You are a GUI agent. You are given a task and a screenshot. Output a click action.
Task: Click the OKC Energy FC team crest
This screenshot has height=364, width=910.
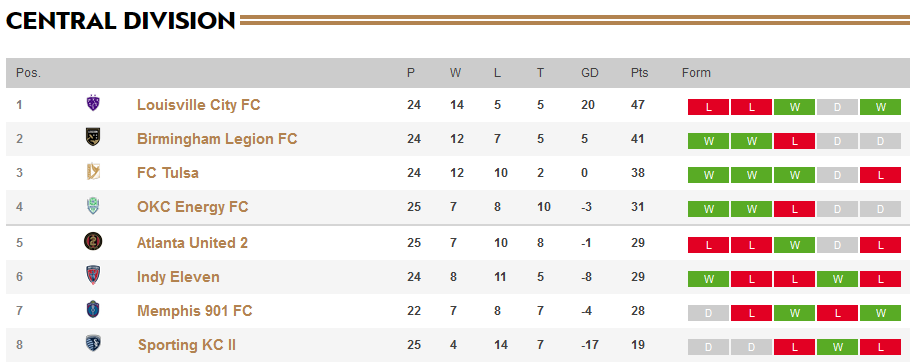pos(93,206)
